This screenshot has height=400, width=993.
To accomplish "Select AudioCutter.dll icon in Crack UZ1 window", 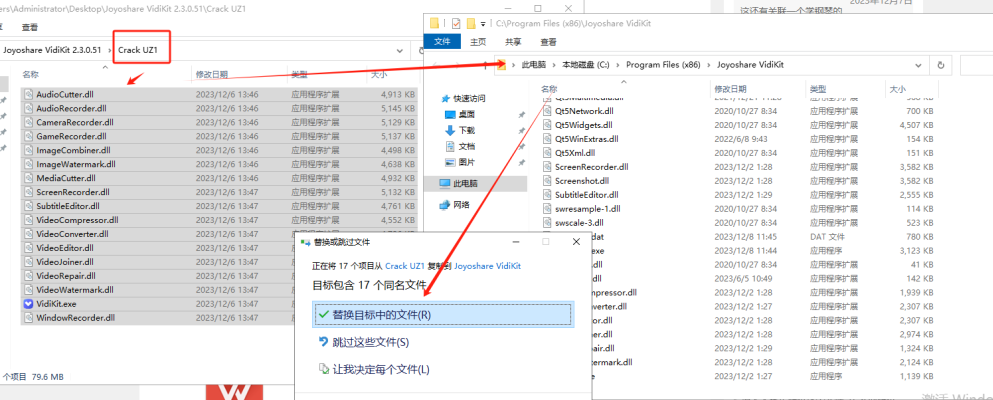I will pyautogui.click(x=28, y=94).
